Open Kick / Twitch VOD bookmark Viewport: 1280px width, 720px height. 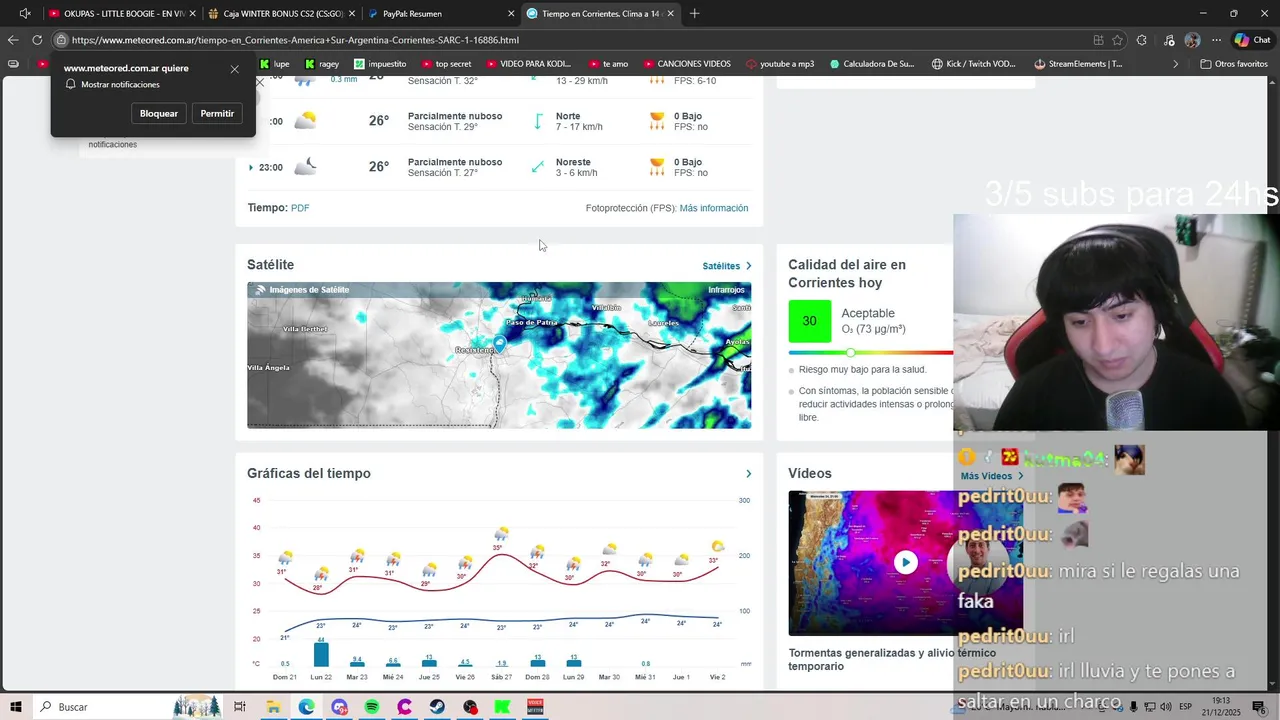click(x=974, y=64)
